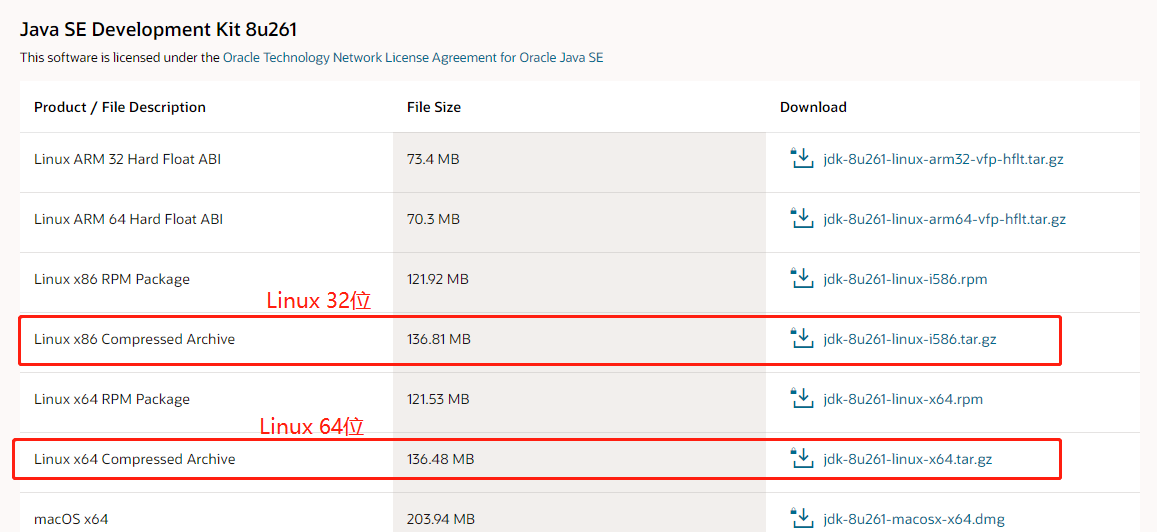Screen dimensions: 1157x532
Task: Open Oracle Technology Network License Agreement link
Action: pos(413,57)
